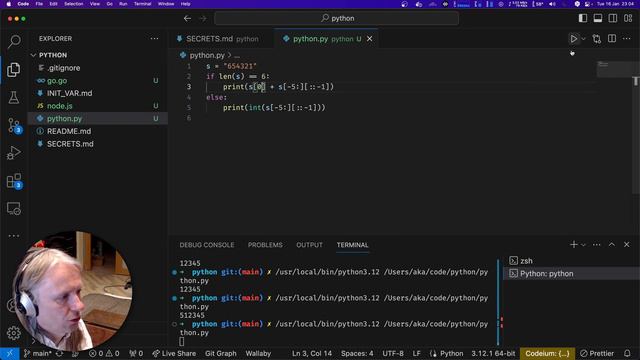
Task: Open terminal panel more actions
Action: coord(597,244)
